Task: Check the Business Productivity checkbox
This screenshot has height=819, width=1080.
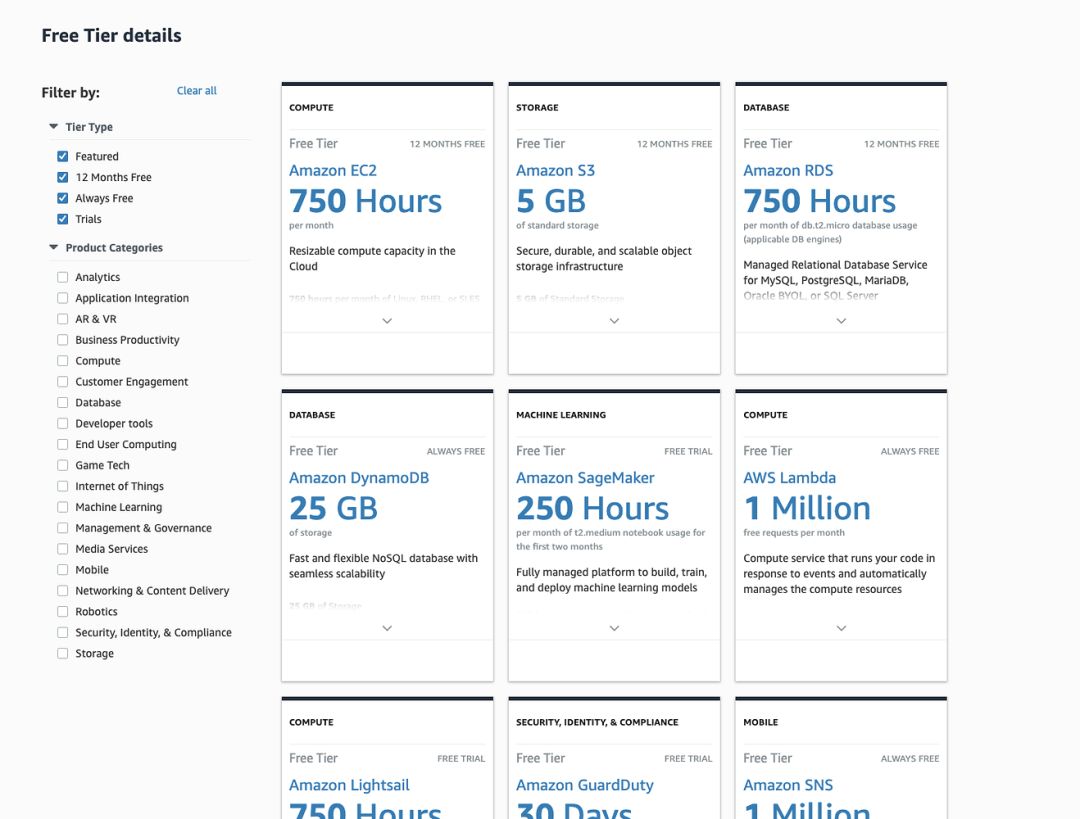Action: (x=63, y=340)
